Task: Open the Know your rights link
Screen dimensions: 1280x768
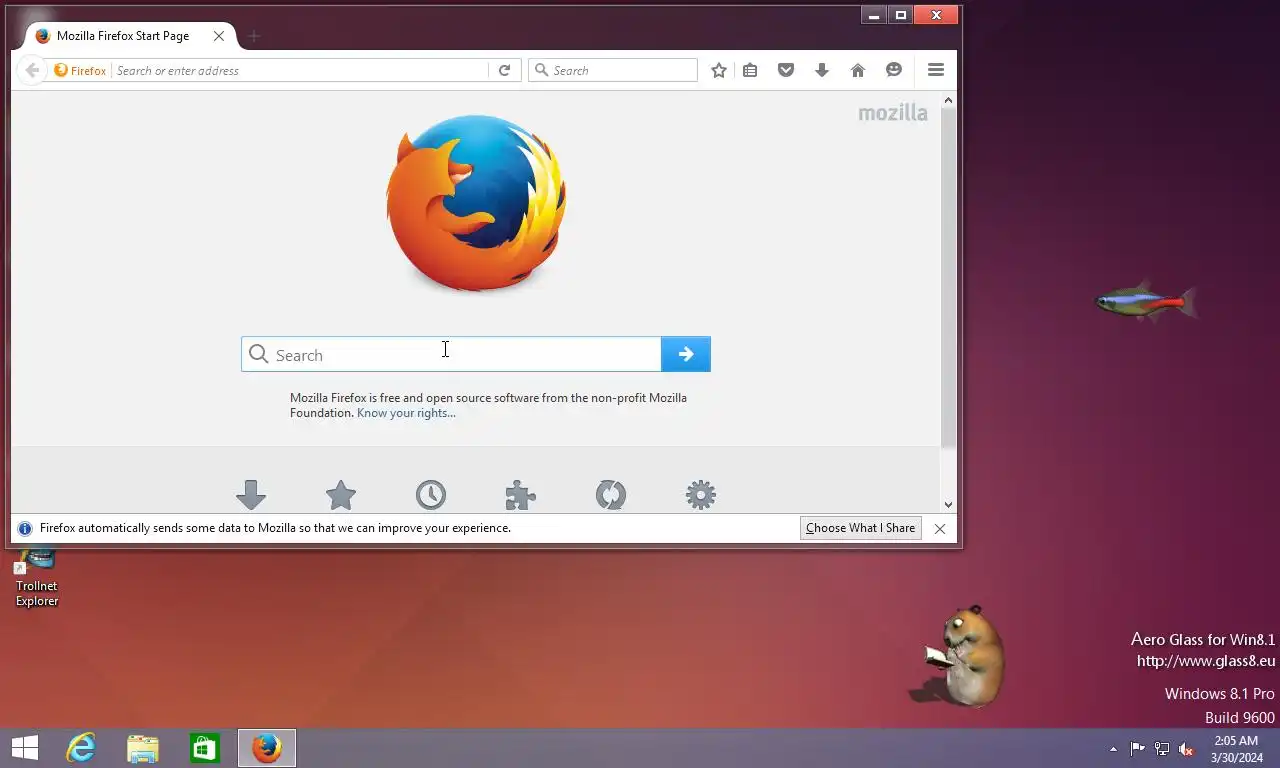Action: (406, 413)
